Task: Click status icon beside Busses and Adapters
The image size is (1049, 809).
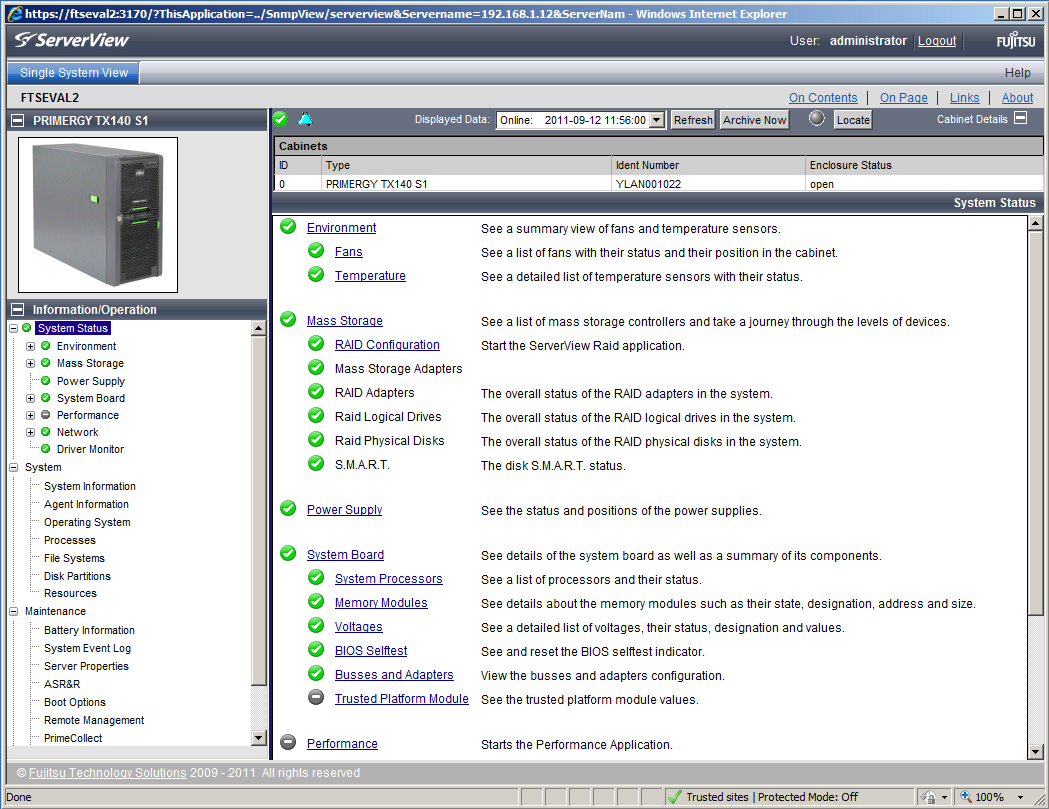Action: (x=316, y=673)
